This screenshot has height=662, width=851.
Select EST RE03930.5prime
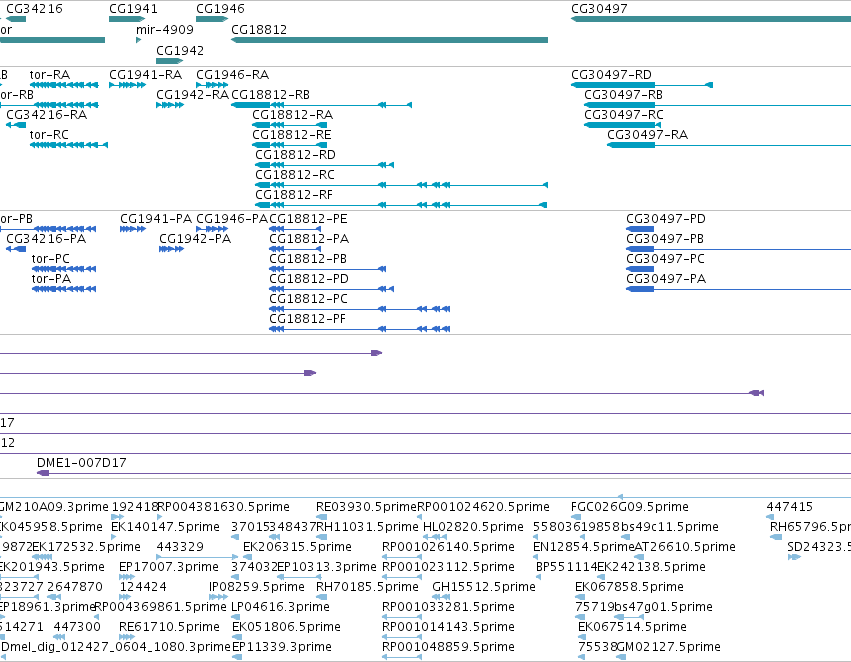point(321,517)
